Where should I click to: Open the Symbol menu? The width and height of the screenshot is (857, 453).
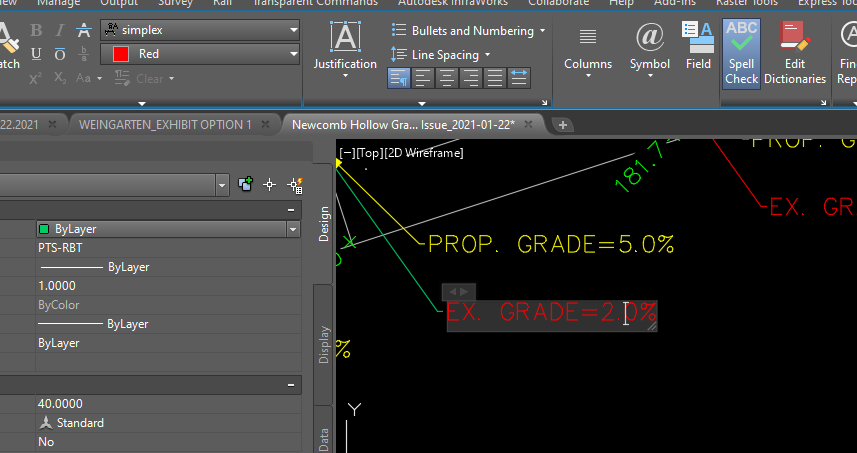click(x=649, y=51)
